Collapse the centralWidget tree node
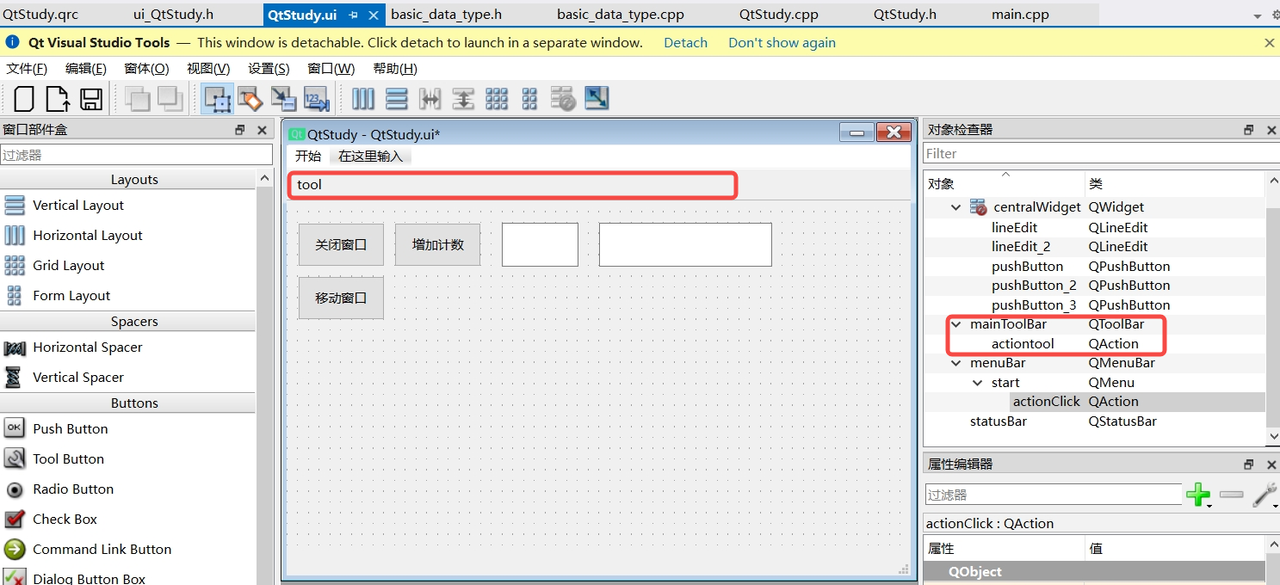The height and width of the screenshot is (585, 1280). 956,208
